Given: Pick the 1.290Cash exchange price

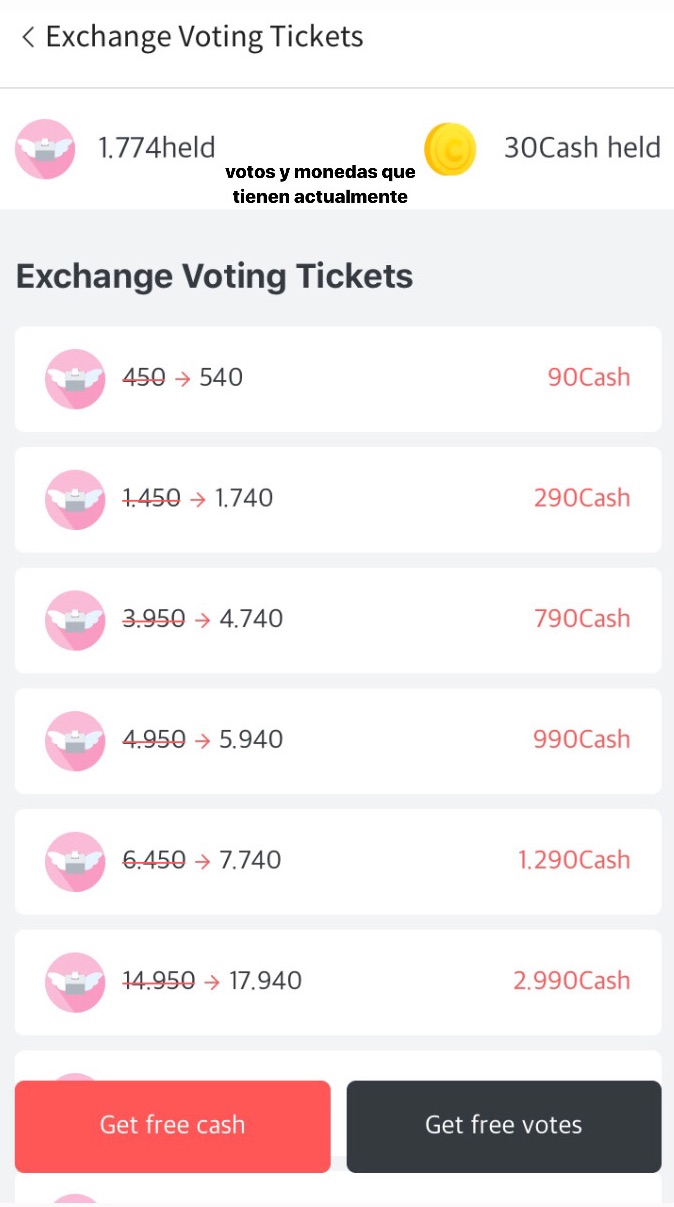Looking at the screenshot, I should tap(573, 860).
